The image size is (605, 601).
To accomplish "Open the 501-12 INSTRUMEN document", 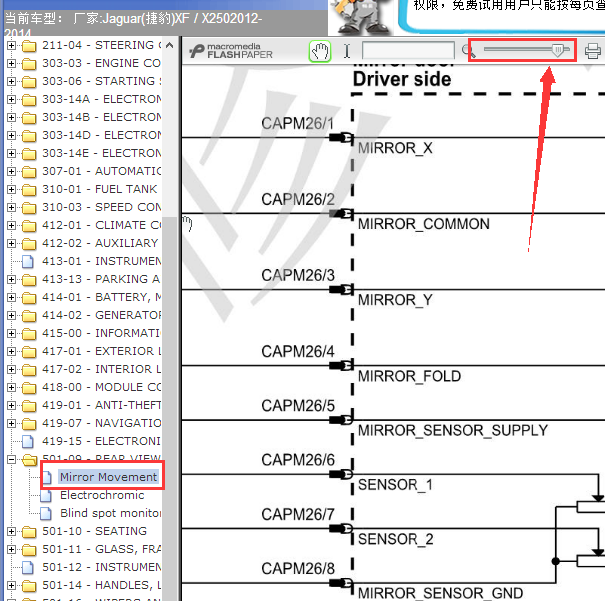I will point(101,567).
